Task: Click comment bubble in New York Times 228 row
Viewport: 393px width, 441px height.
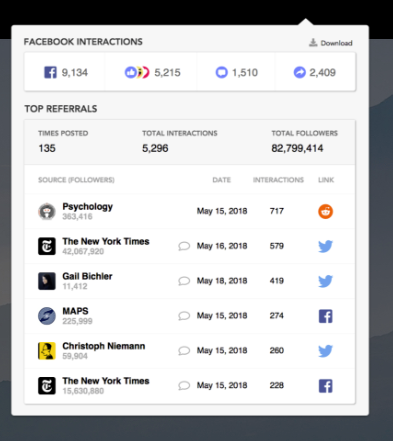Action: (x=184, y=386)
